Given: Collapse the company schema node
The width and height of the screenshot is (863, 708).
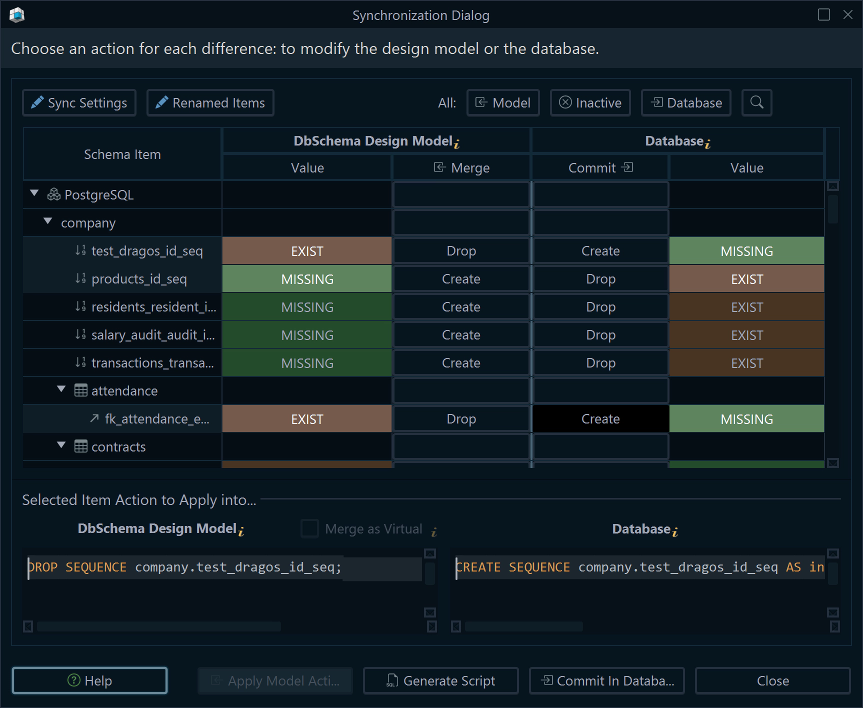Looking at the screenshot, I should (x=46, y=222).
